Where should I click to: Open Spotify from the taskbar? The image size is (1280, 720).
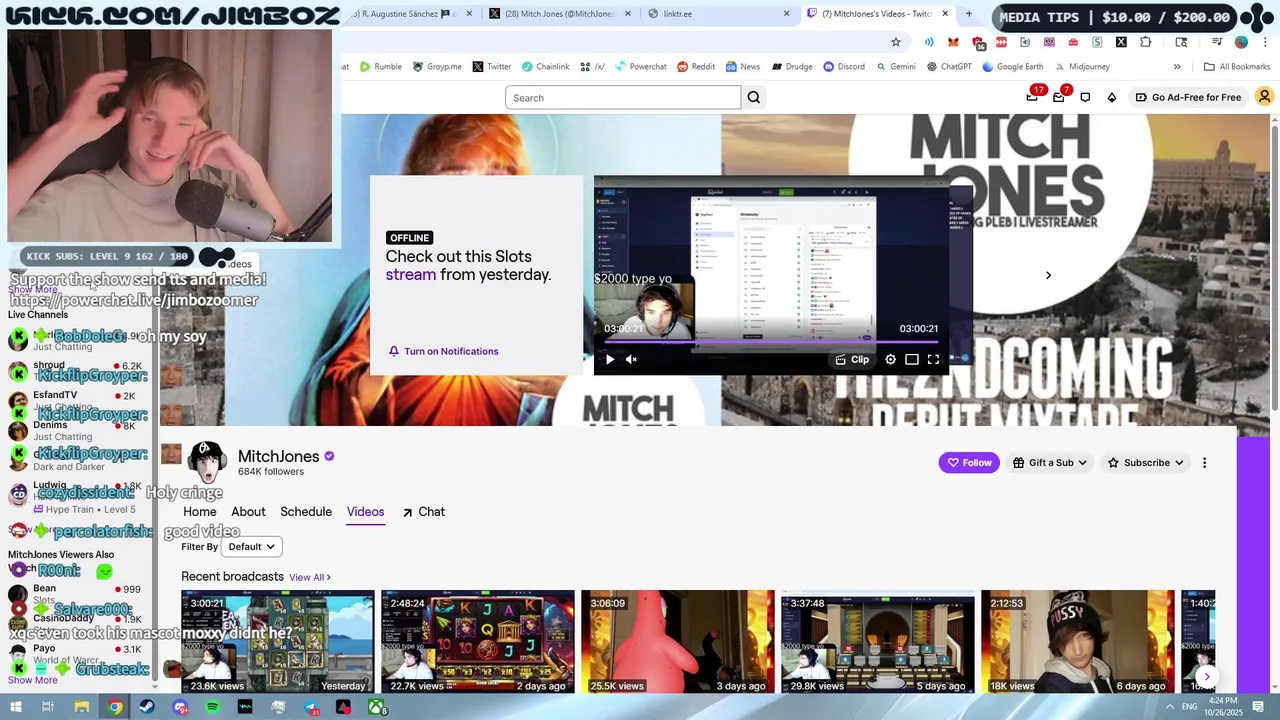point(212,707)
